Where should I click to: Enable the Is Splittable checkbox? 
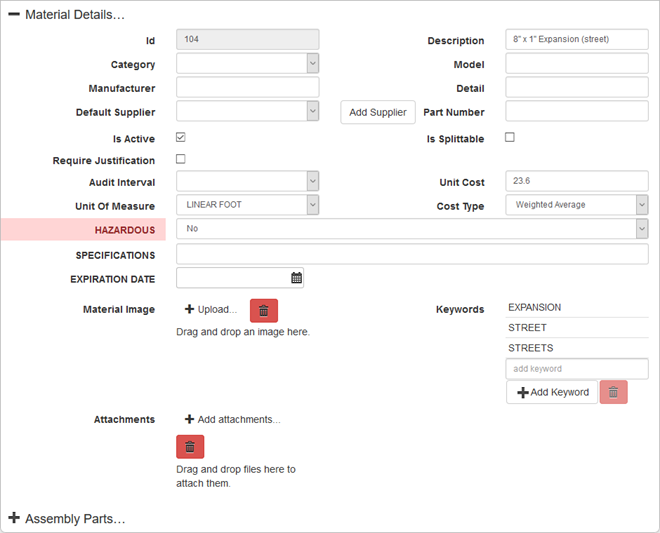[x=509, y=137]
